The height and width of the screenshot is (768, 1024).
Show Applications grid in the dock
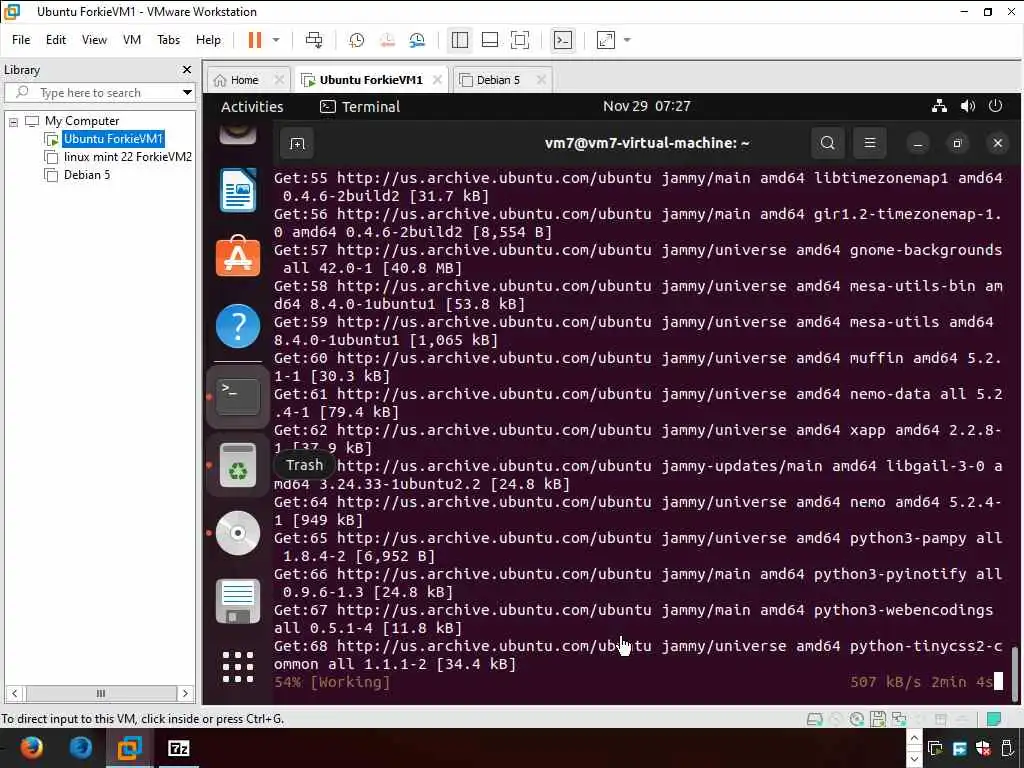pos(238,667)
